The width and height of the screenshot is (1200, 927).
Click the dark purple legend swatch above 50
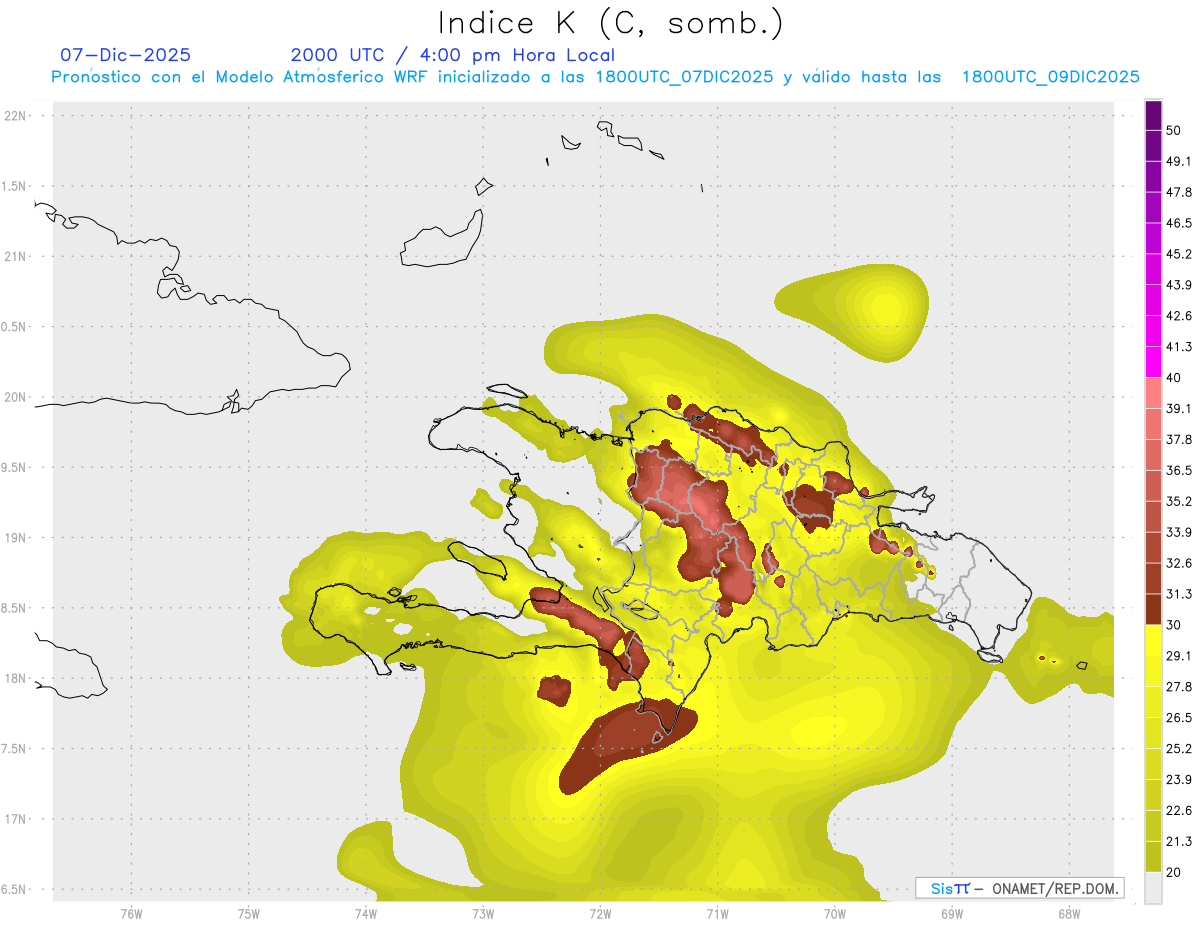click(x=1153, y=116)
